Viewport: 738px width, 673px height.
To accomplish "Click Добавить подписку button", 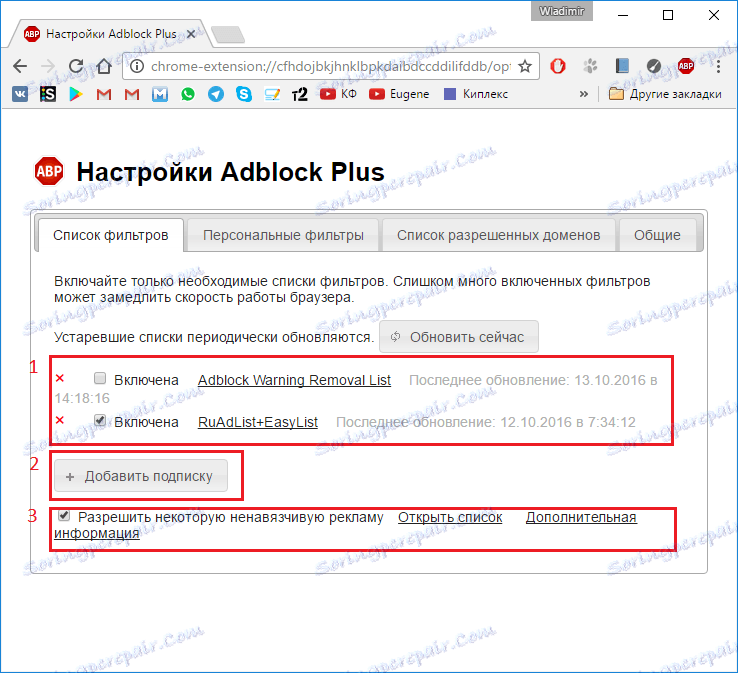I will [x=141, y=476].
